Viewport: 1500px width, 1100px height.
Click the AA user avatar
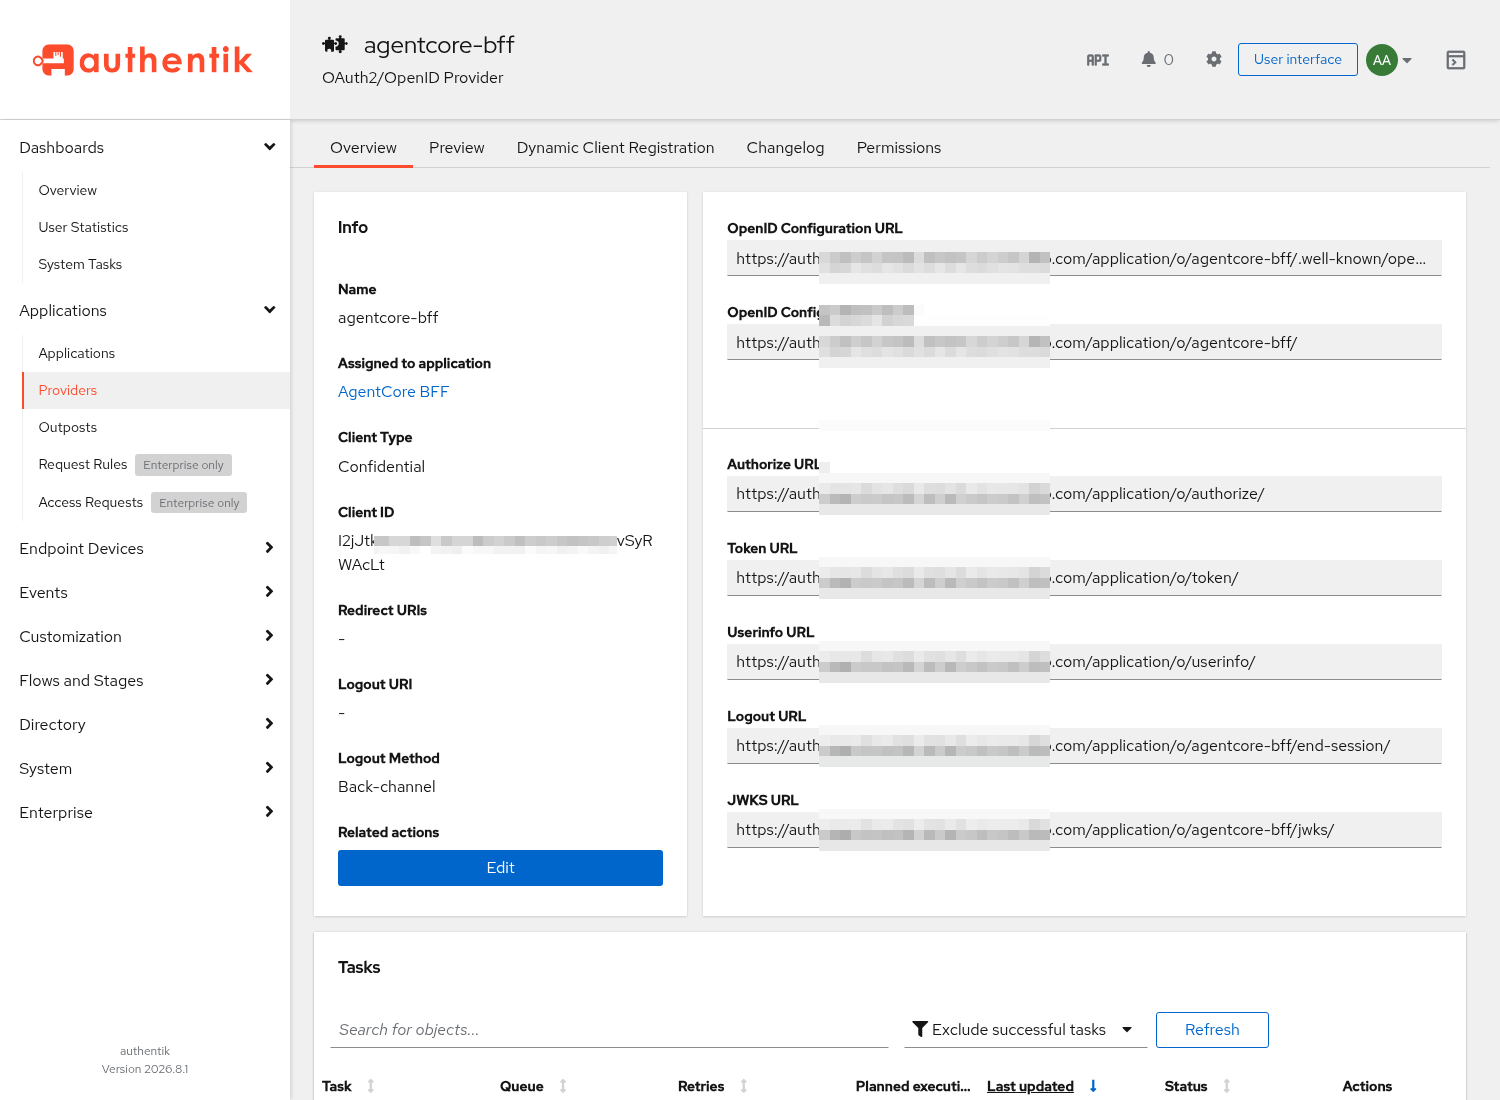pos(1381,60)
